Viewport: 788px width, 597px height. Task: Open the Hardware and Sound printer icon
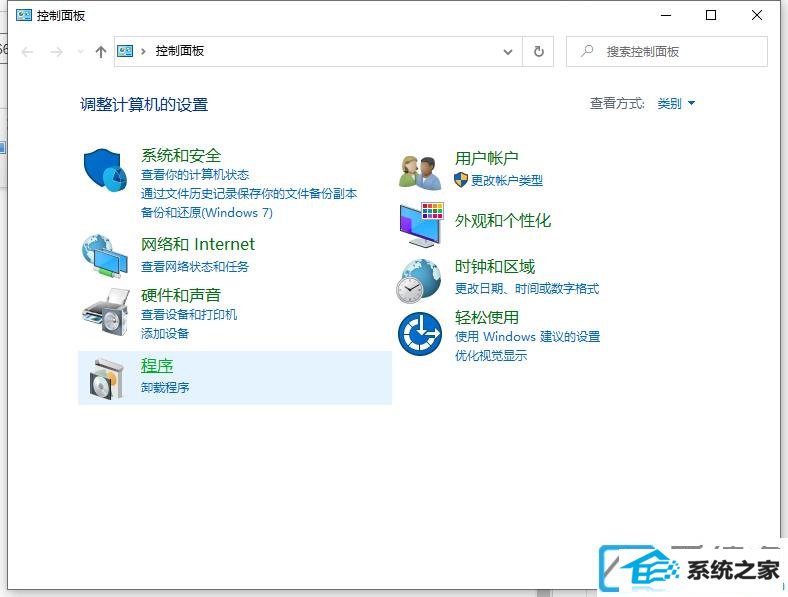coord(105,312)
